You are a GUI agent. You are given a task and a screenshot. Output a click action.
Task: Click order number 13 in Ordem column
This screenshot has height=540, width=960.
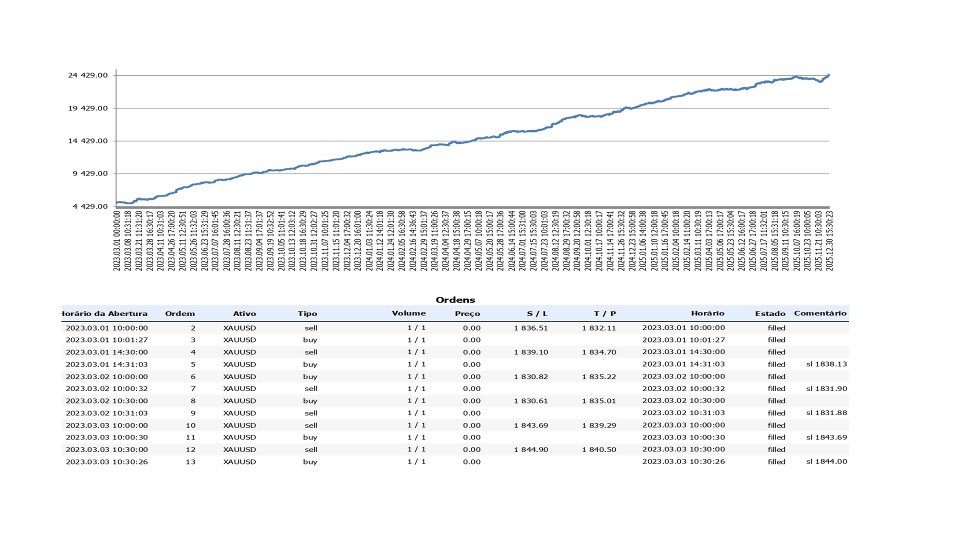tap(190, 462)
